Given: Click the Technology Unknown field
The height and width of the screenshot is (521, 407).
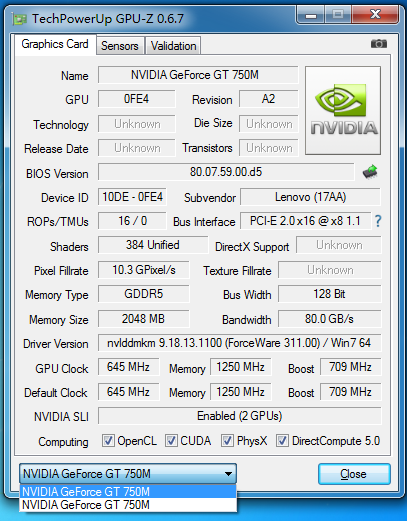Looking at the screenshot, I should pyautogui.click(x=136, y=124).
